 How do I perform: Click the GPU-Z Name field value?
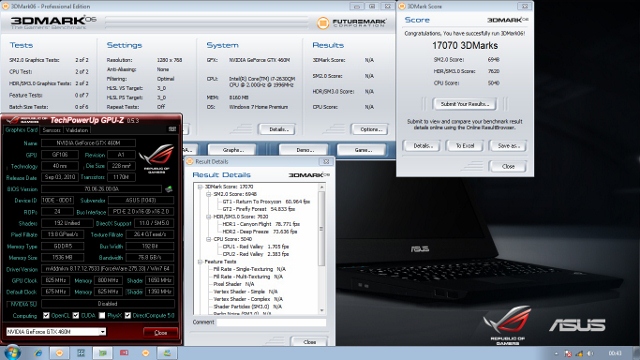pyautogui.click(x=88, y=143)
